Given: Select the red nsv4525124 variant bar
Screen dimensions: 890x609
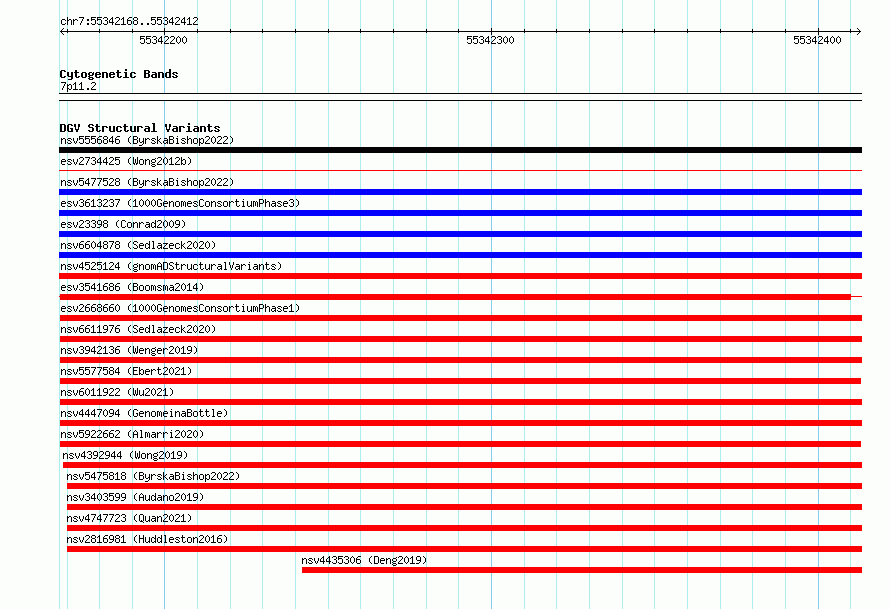Looking at the screenshot, I should (460, 276).
